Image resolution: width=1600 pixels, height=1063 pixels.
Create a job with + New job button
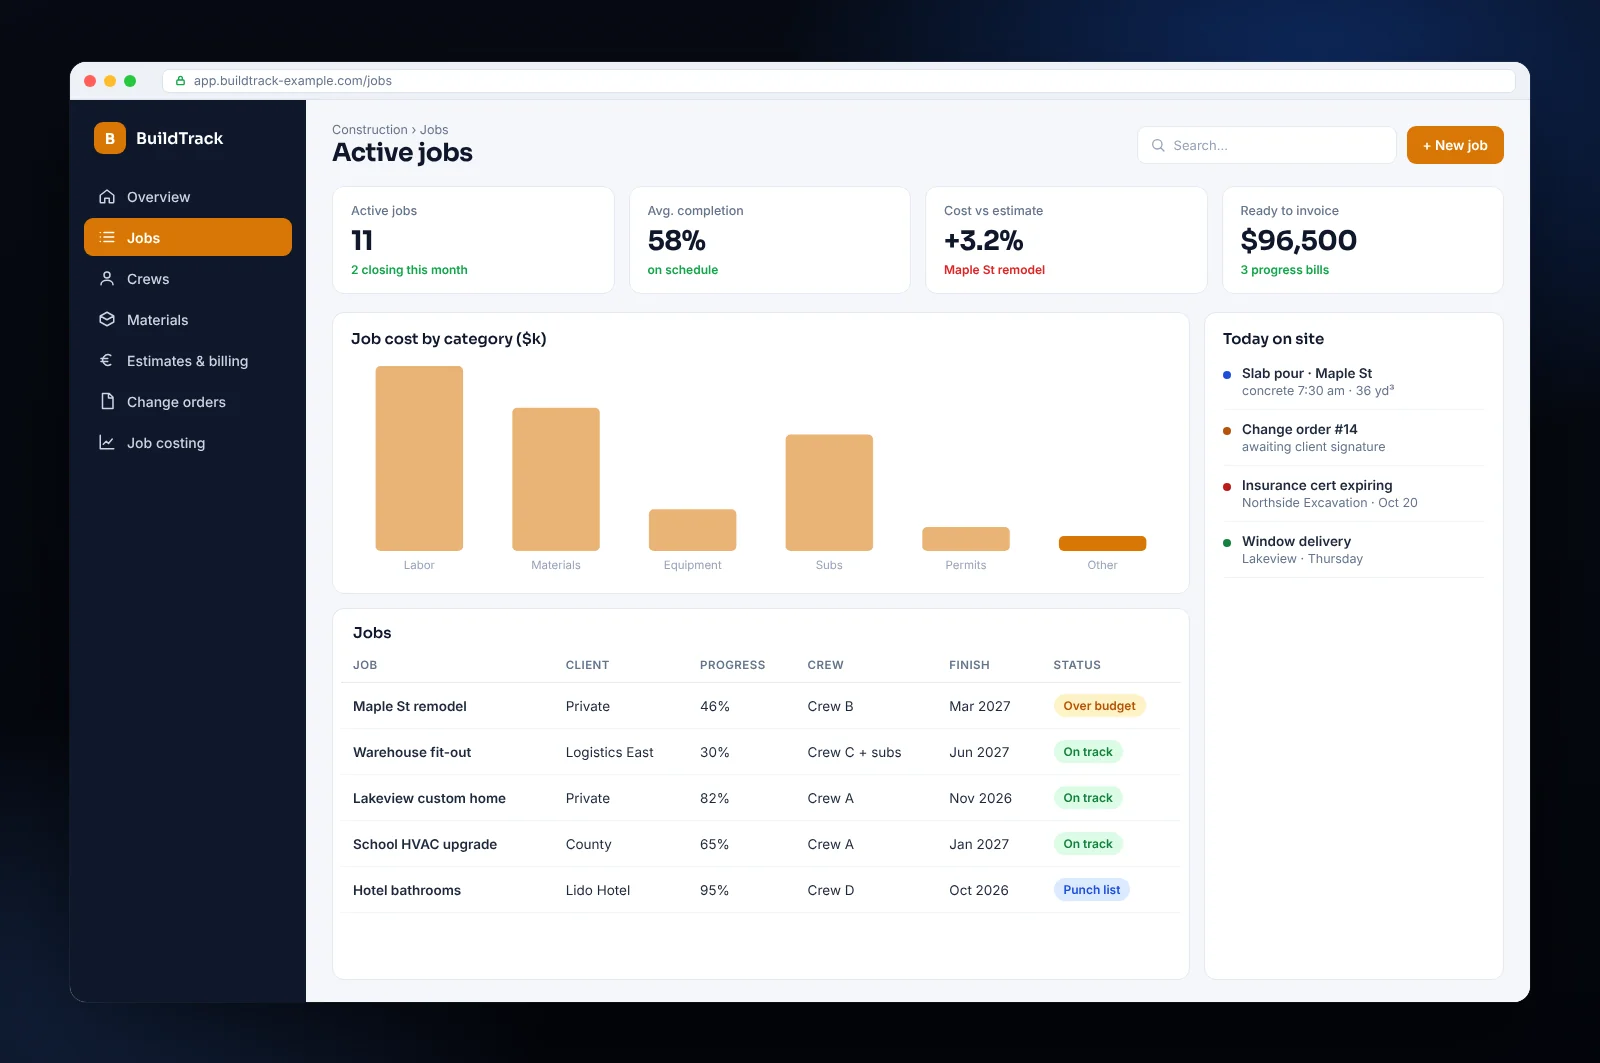1455,145
